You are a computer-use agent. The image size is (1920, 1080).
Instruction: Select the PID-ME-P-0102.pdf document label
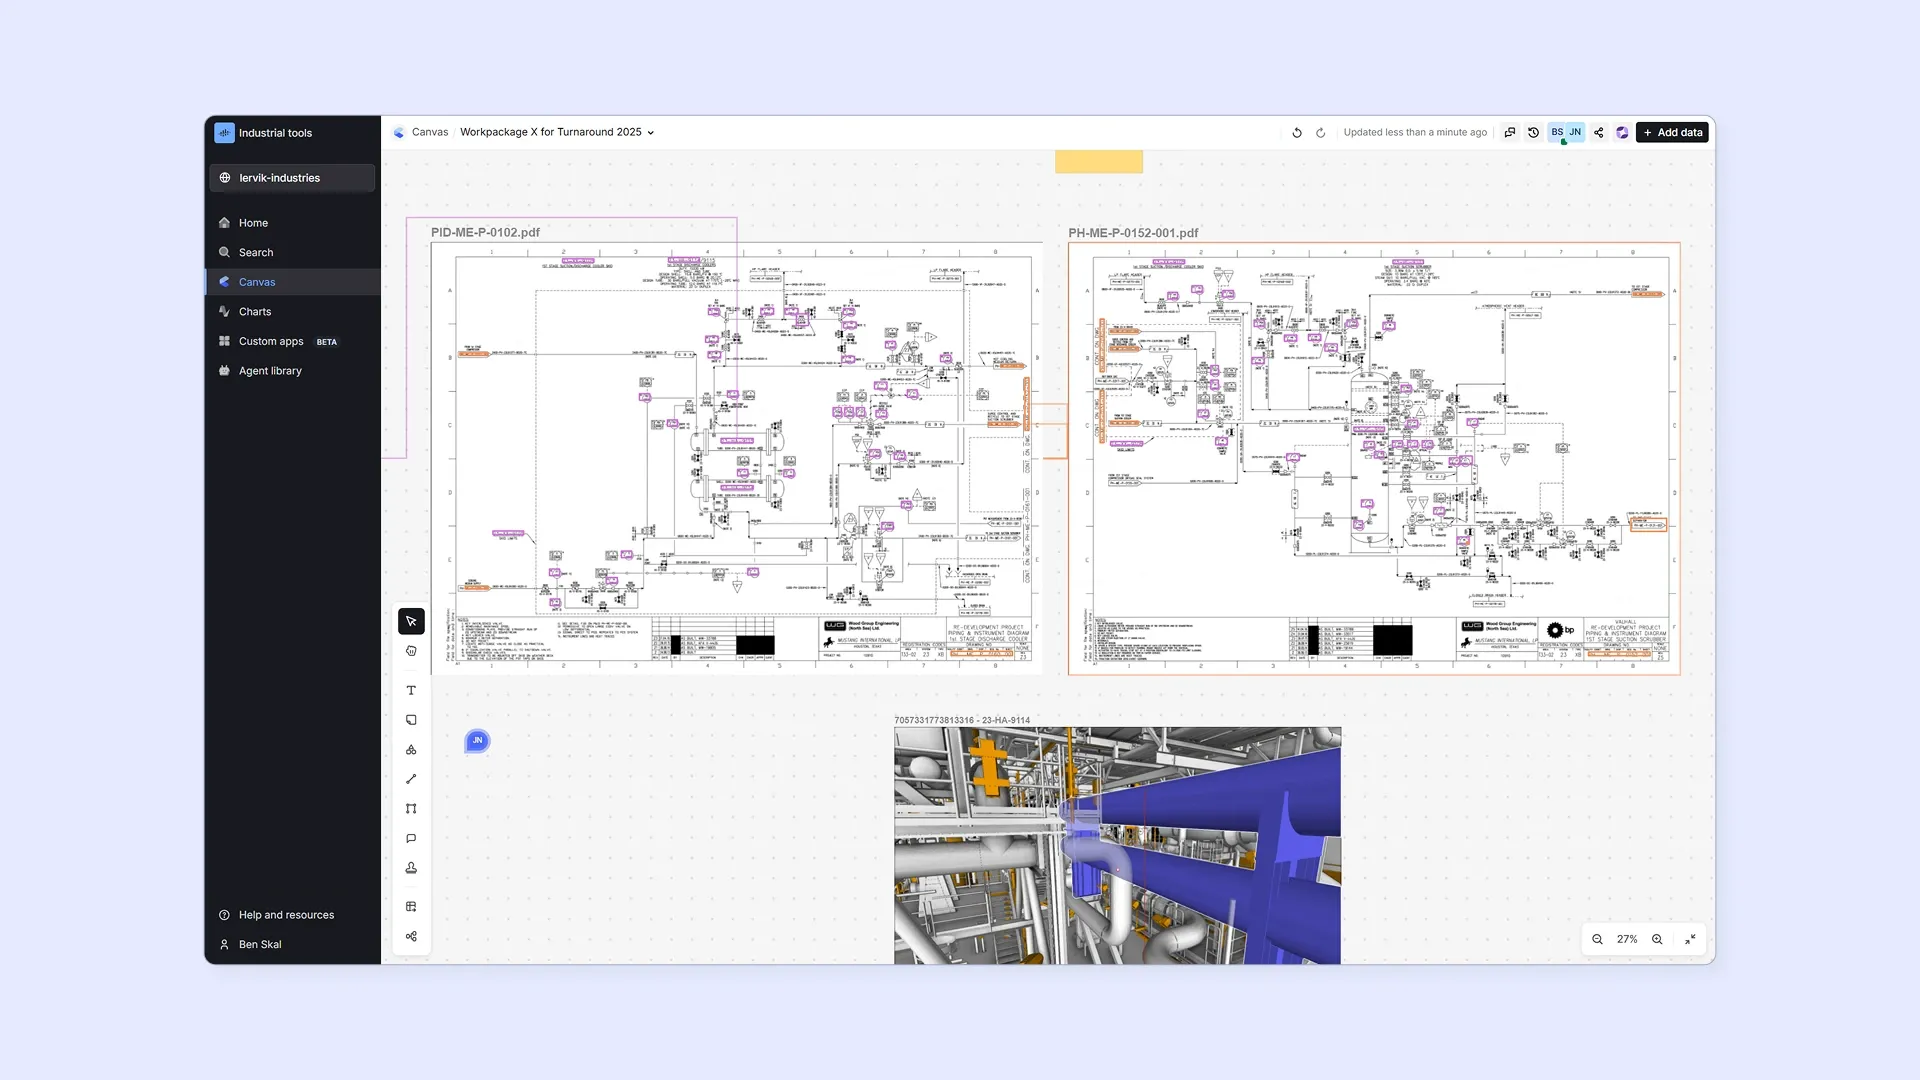click(x=485, y=232)
